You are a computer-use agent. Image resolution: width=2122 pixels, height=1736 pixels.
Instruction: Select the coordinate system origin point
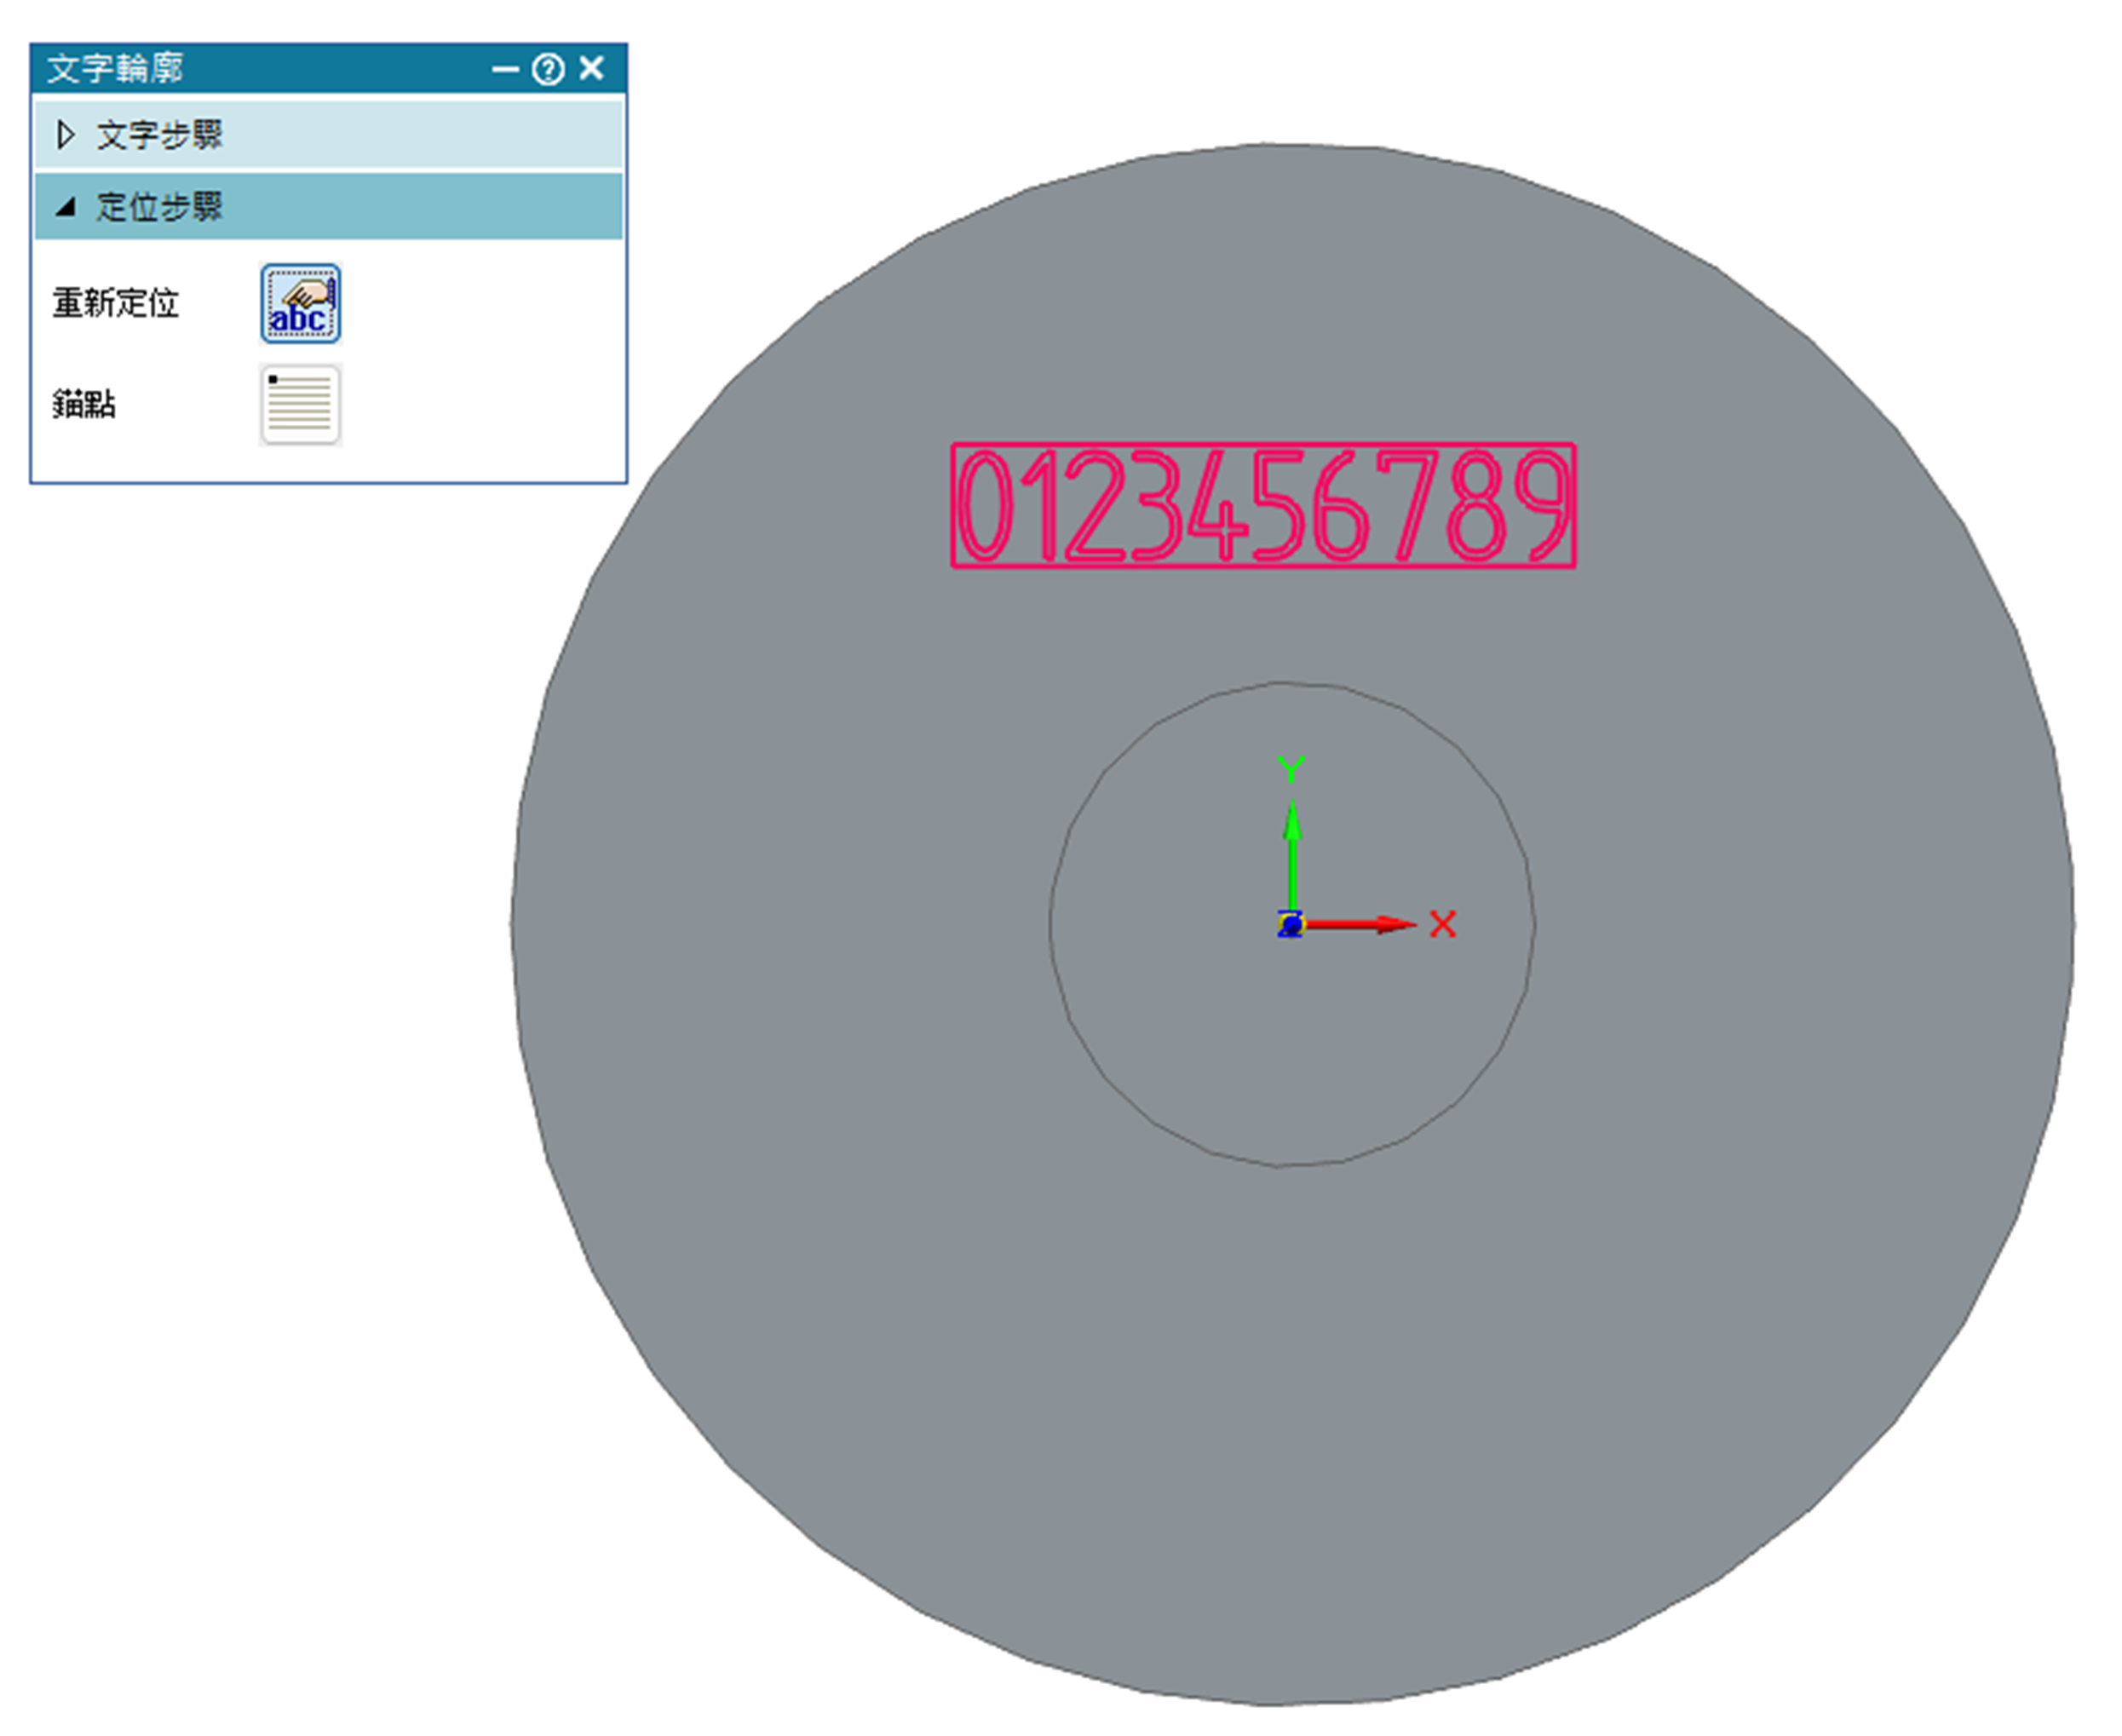pyautogui.click(x=1291, y=924)
